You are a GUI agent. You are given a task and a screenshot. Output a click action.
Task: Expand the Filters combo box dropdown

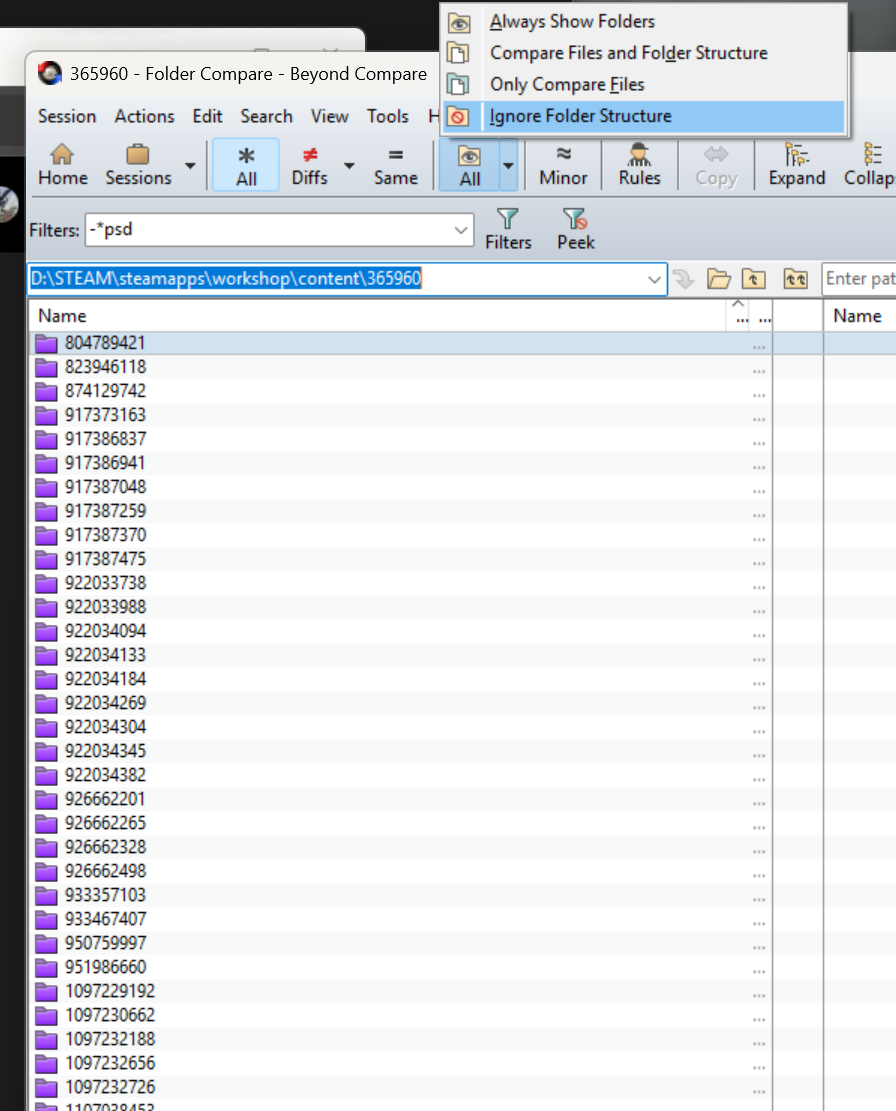(x=461, y=230)
